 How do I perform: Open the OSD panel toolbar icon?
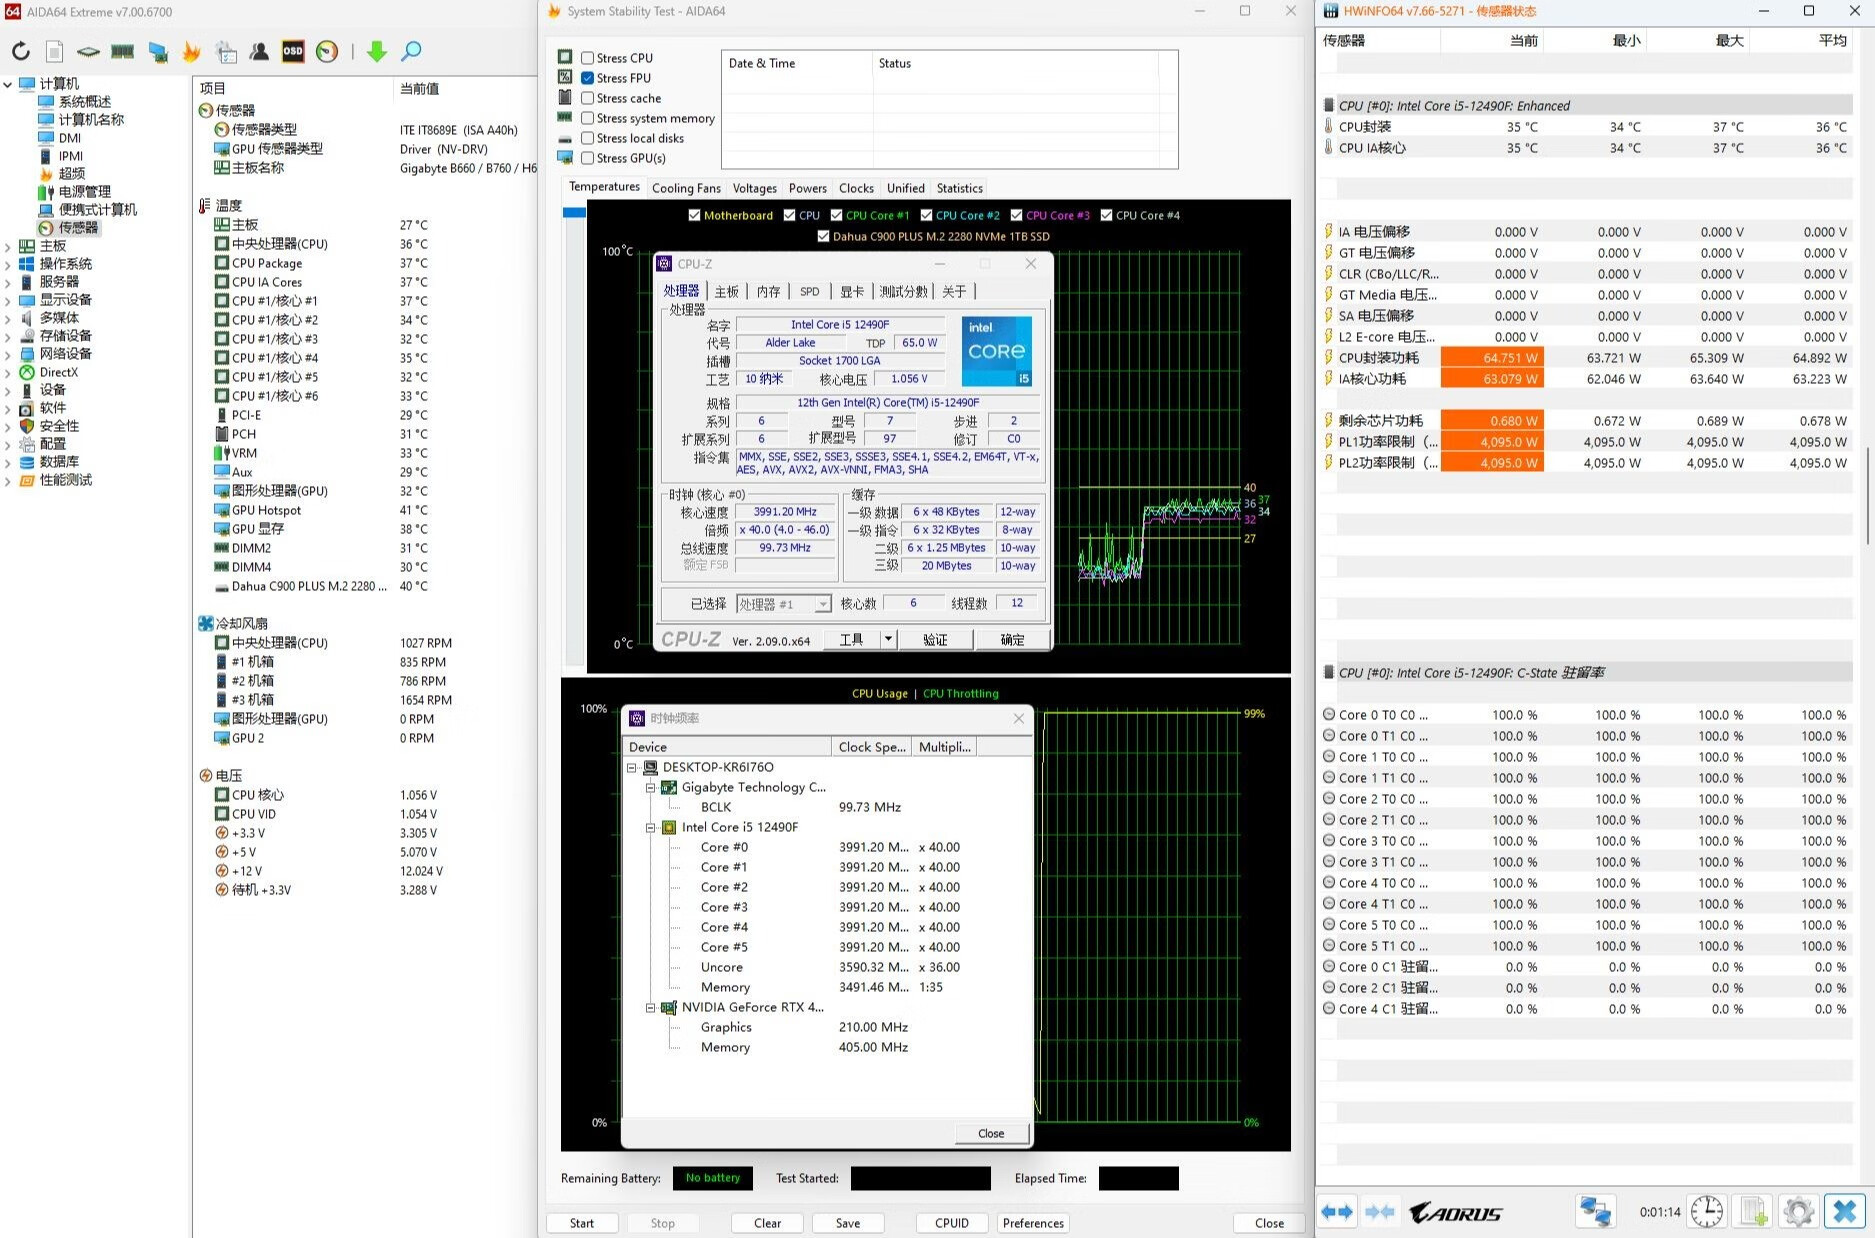click(293, 52)
